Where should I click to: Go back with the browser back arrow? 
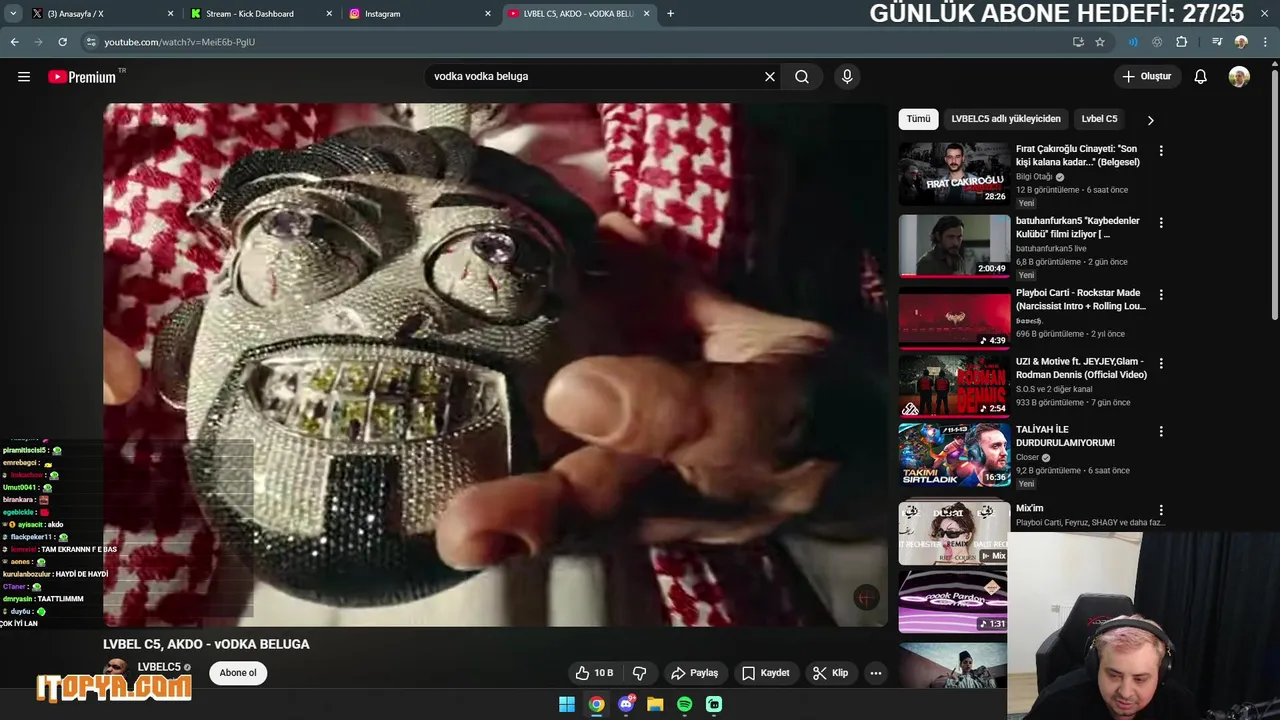pos(14,42)
